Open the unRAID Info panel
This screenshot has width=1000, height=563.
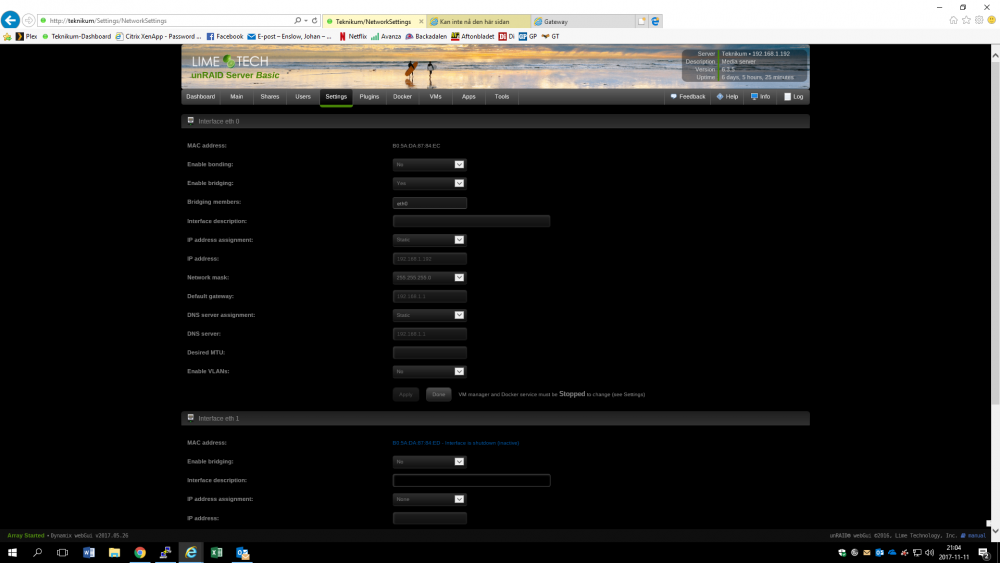tap(760, 97)
